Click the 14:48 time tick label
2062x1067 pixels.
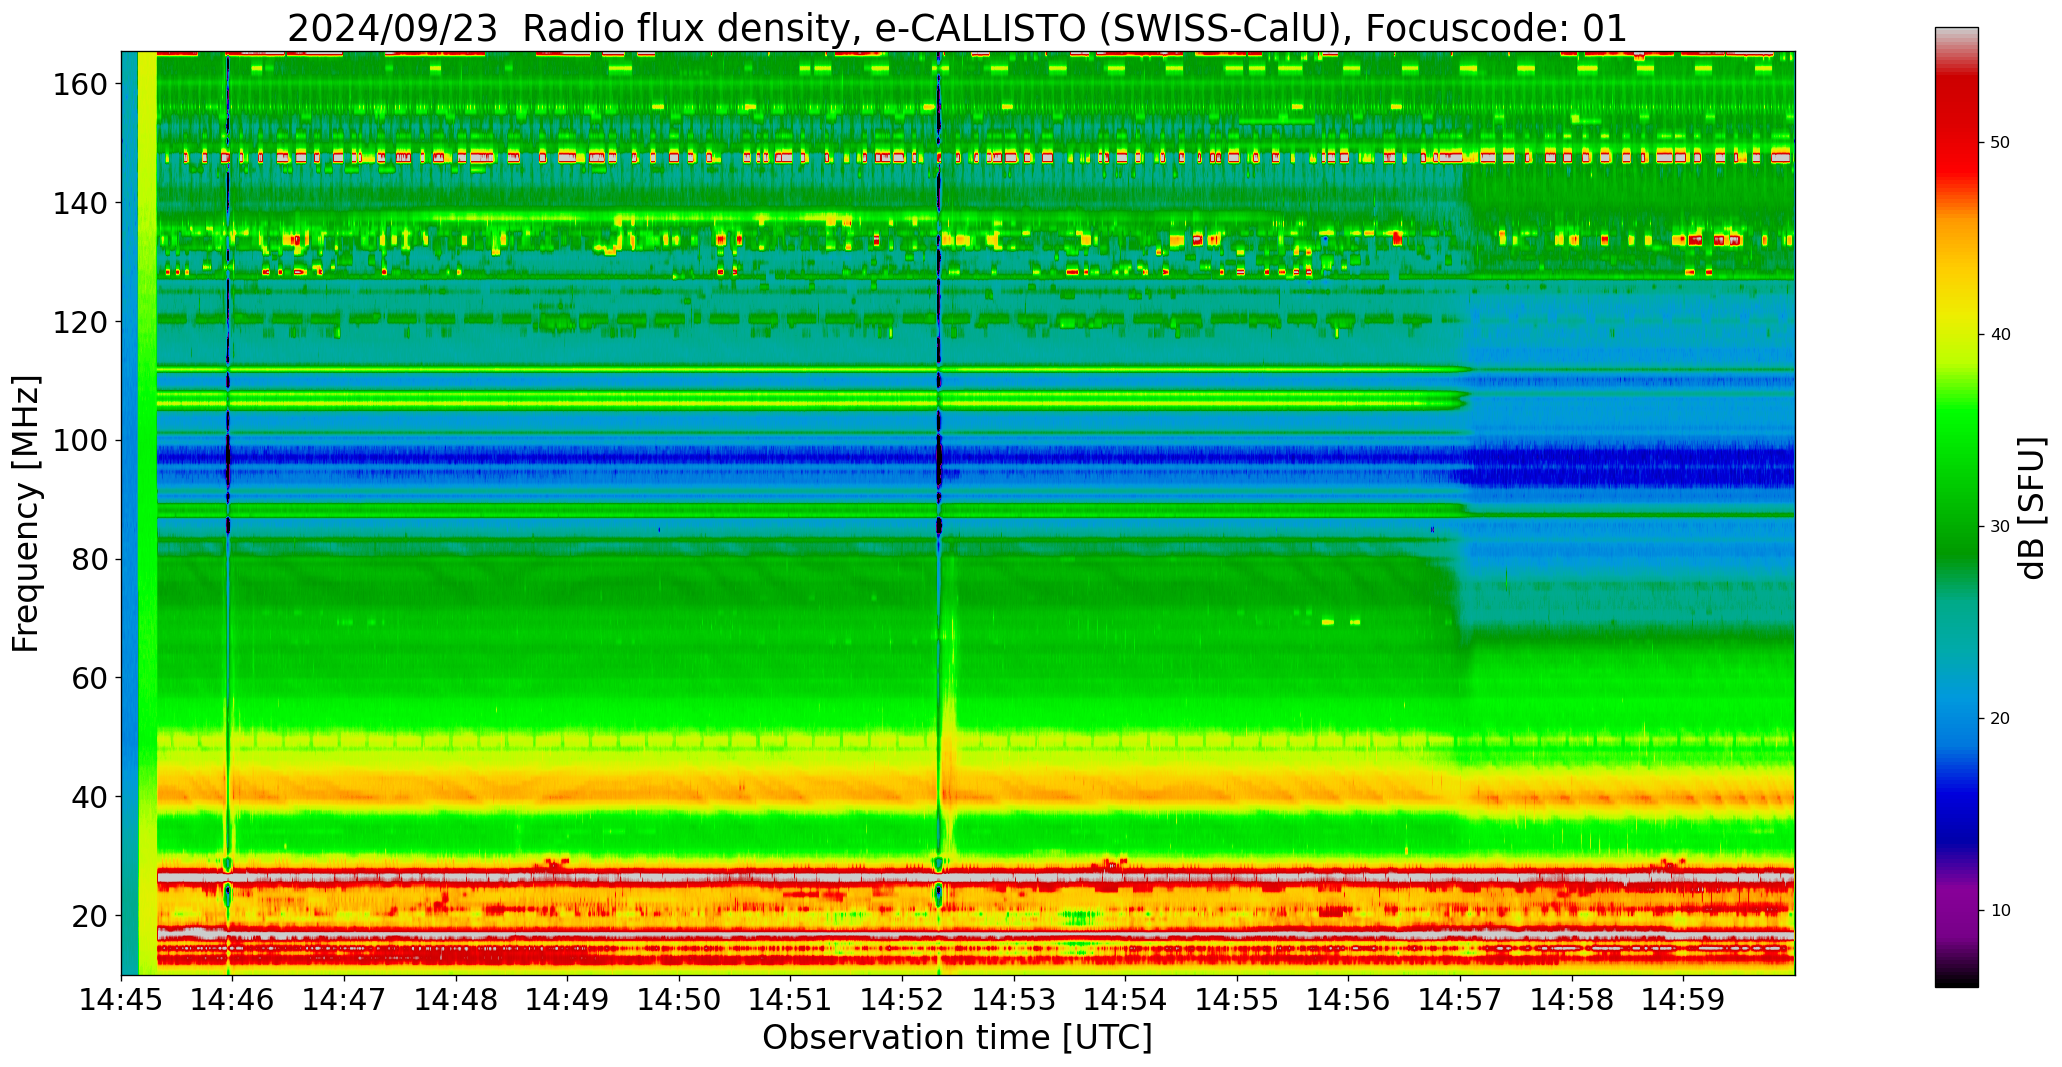[456, 999]
